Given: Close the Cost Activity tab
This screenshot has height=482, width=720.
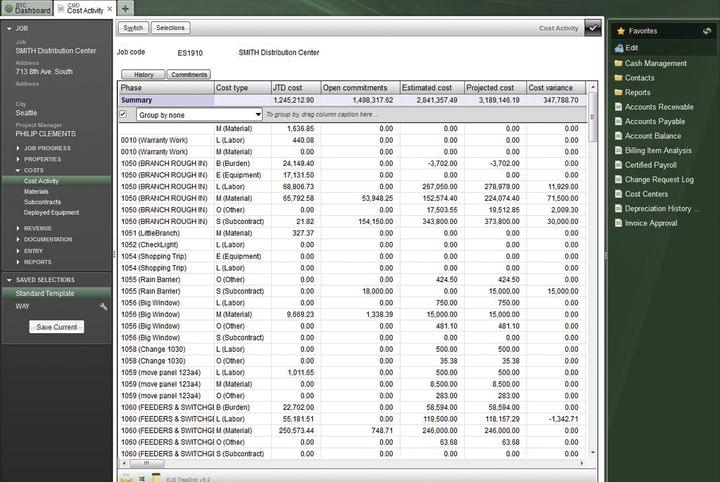Looking at the screenshot, I should tap(110, 8).
